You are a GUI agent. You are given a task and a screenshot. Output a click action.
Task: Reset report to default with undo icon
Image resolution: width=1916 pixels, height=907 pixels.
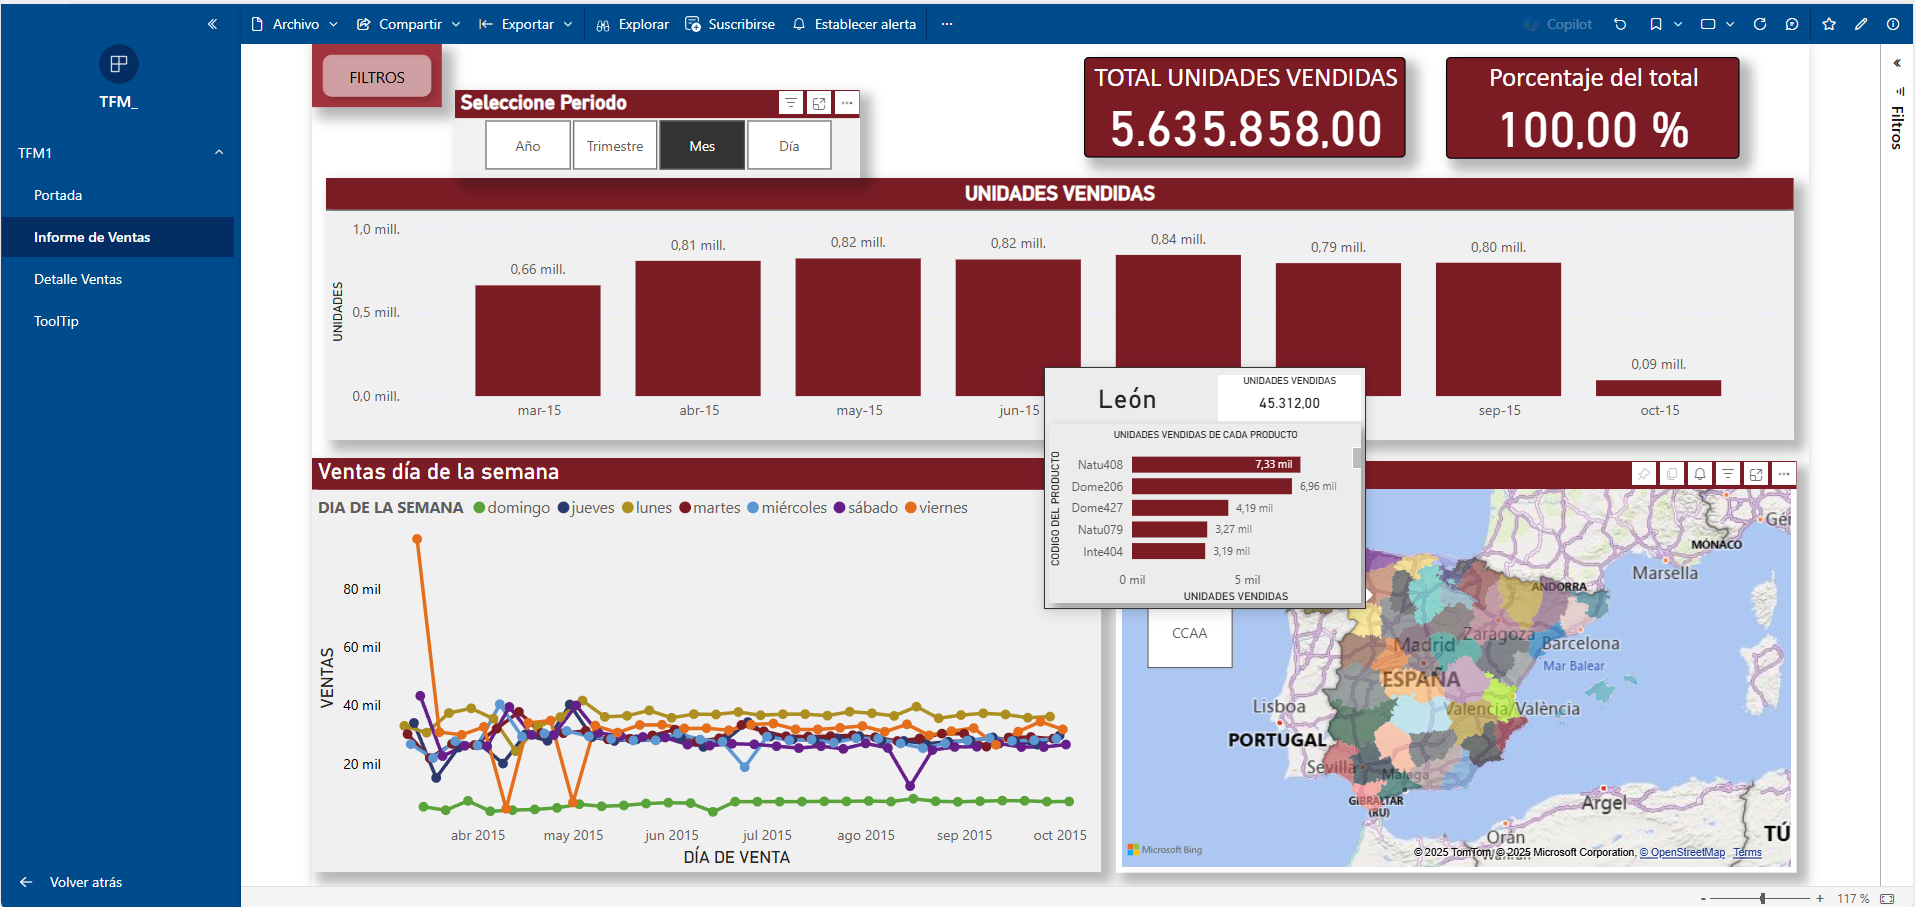point(1620,24)
